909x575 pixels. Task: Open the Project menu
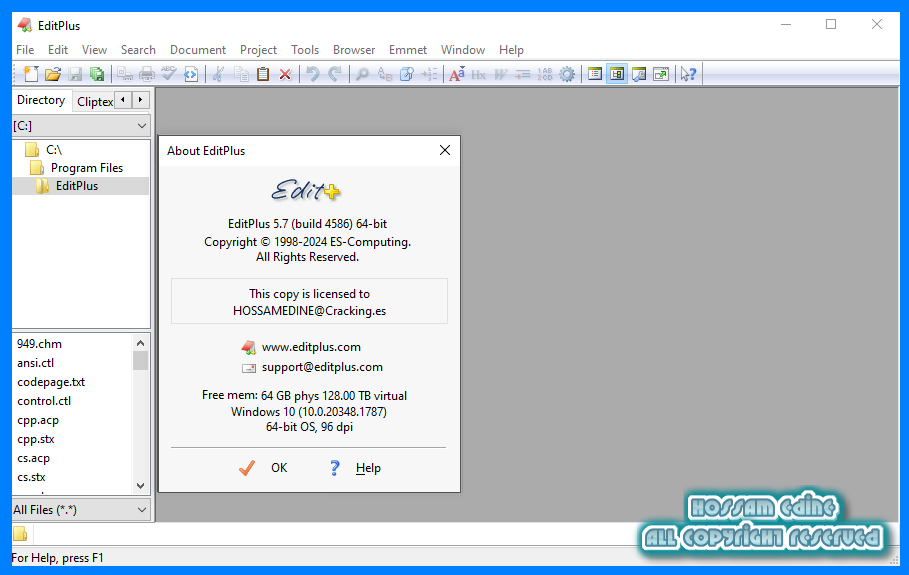pyautogui.click(x=258, y=50)
